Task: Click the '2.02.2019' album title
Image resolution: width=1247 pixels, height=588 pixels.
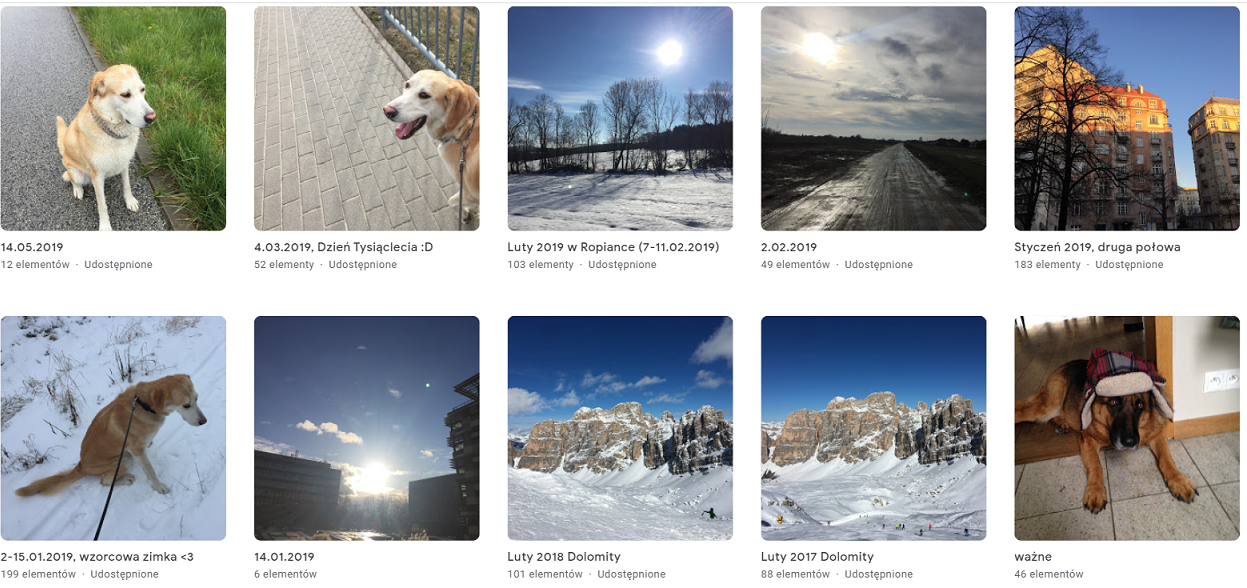Action: [x=789, y=247]
